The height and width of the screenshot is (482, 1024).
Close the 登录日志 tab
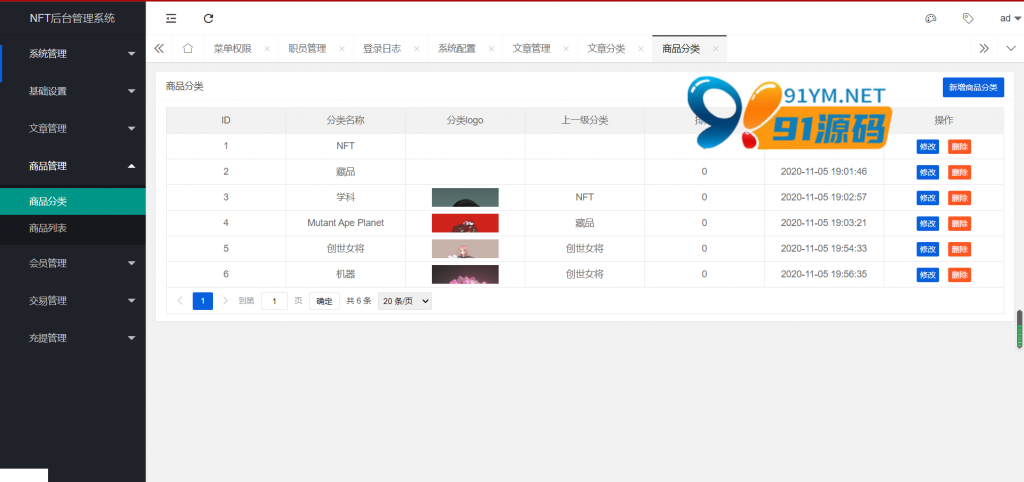[x=417, y=49]
